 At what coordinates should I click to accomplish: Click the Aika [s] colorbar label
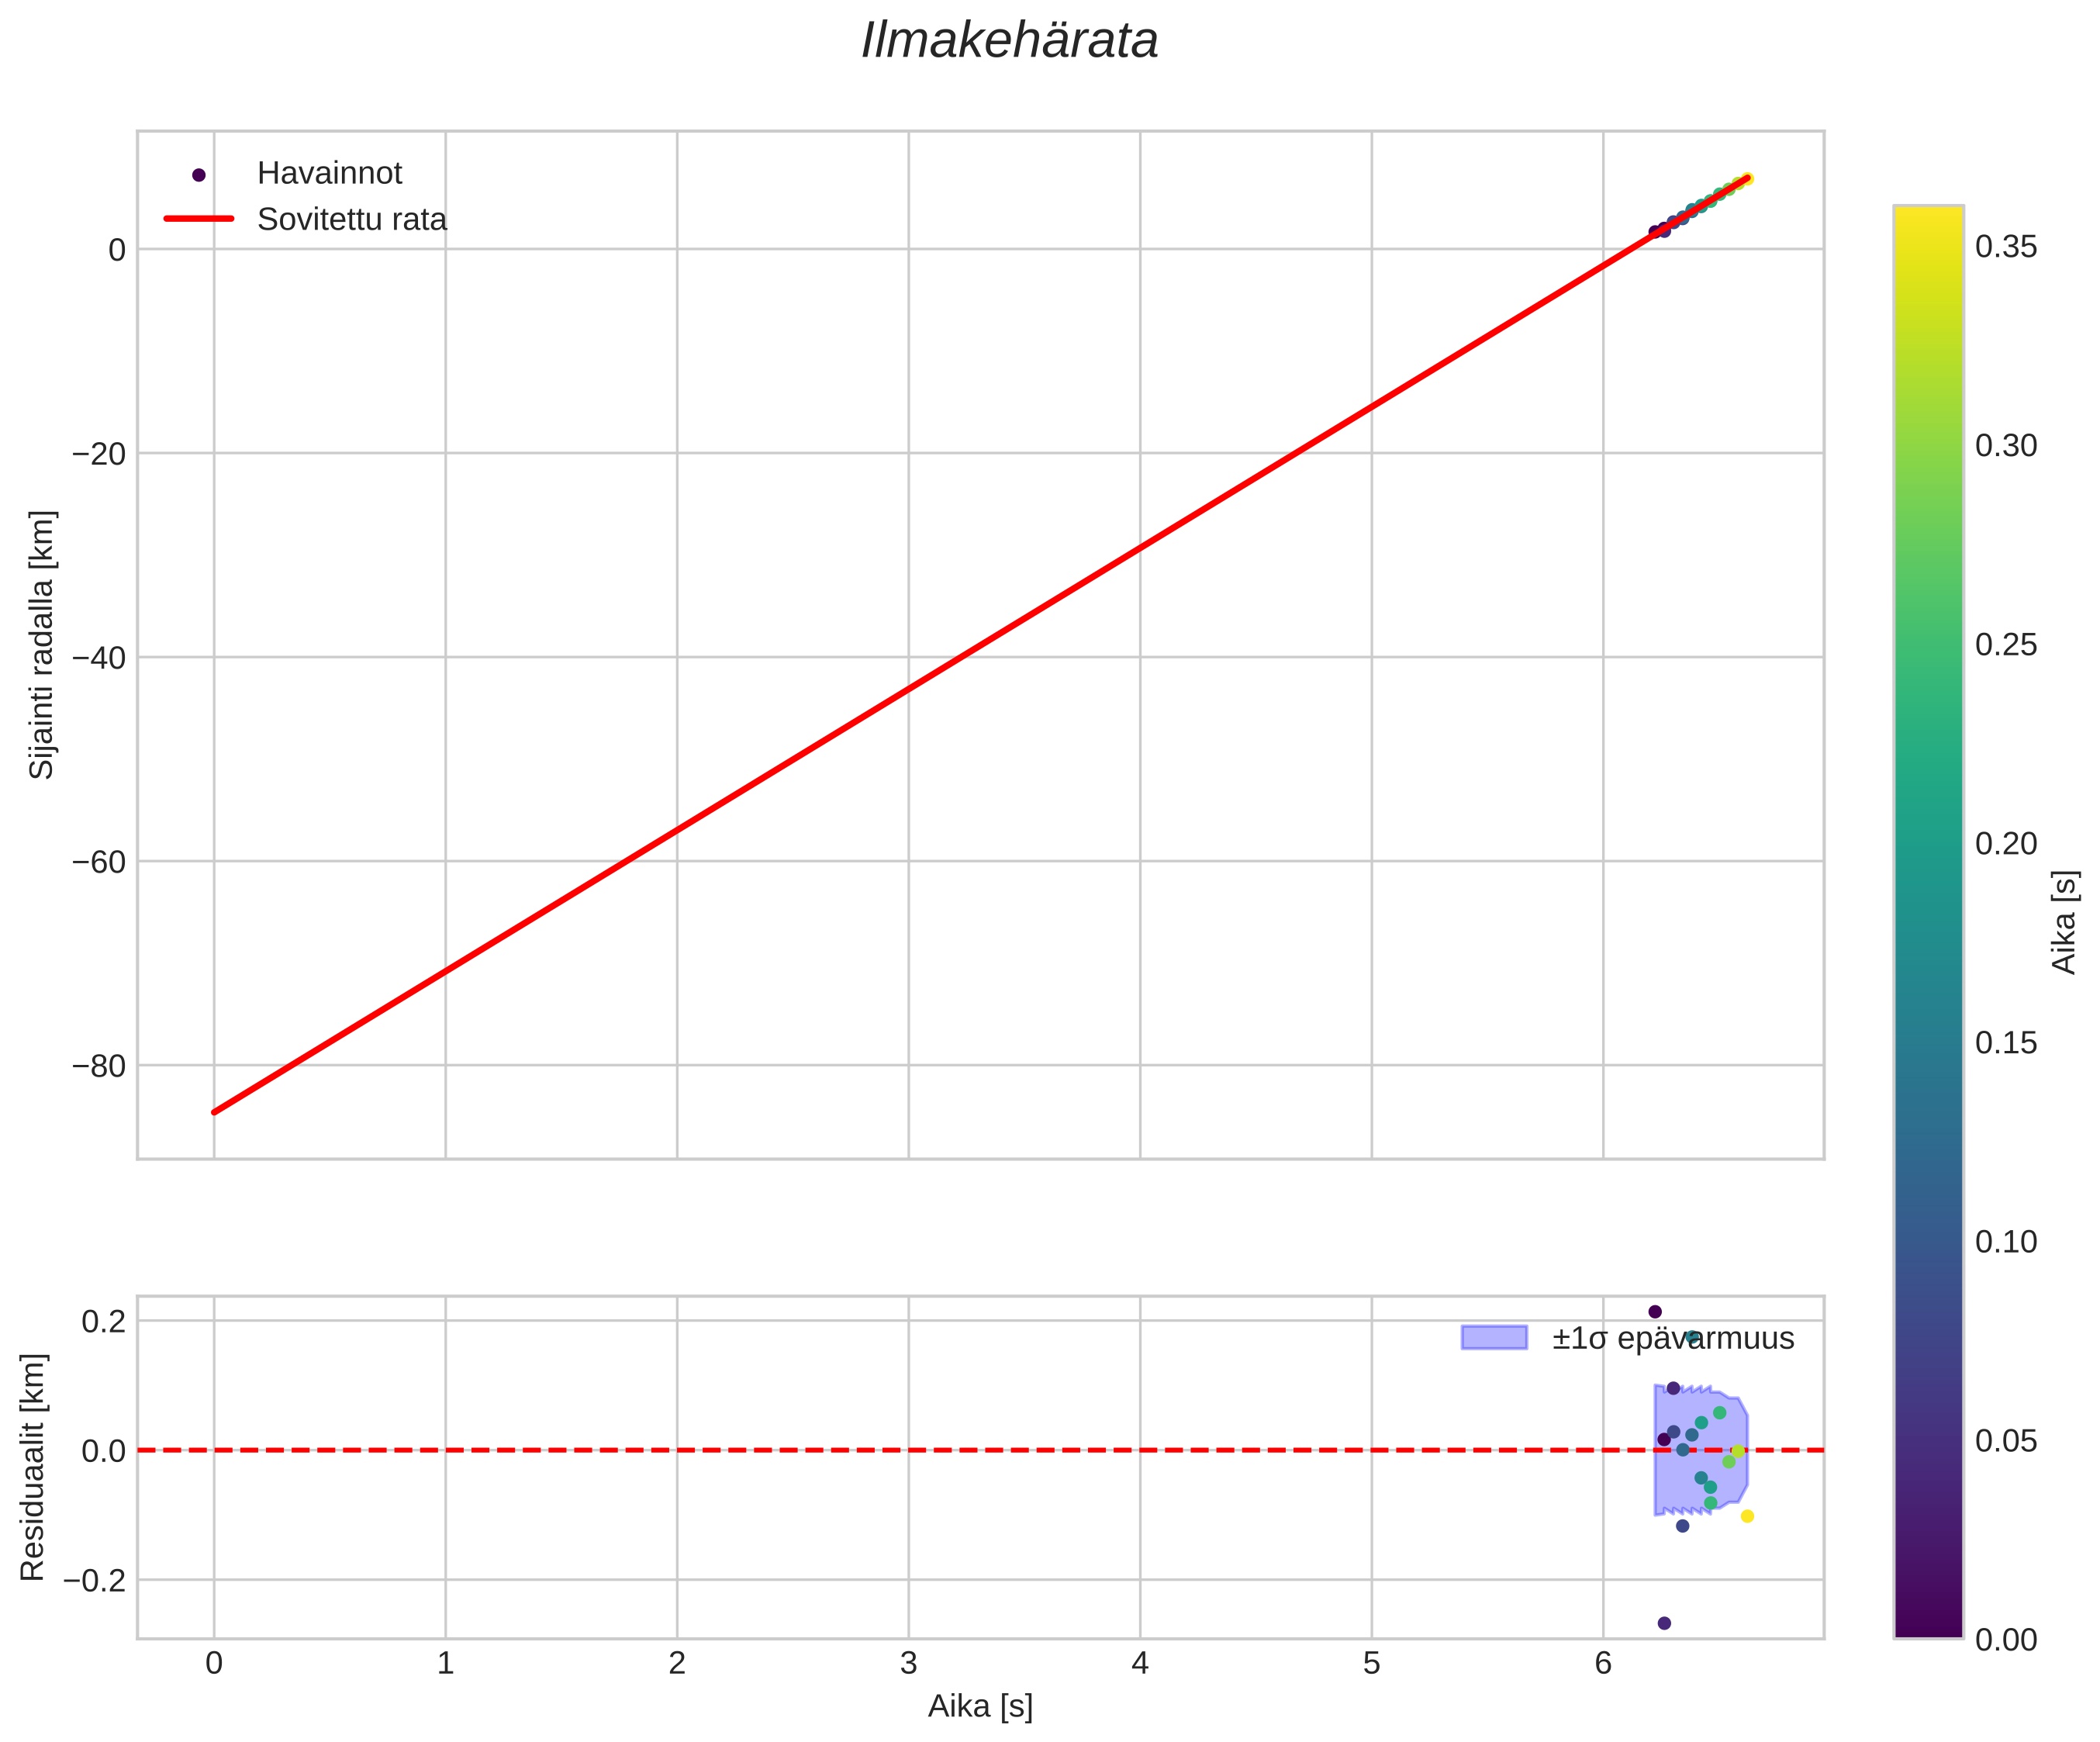[2064, 922]
